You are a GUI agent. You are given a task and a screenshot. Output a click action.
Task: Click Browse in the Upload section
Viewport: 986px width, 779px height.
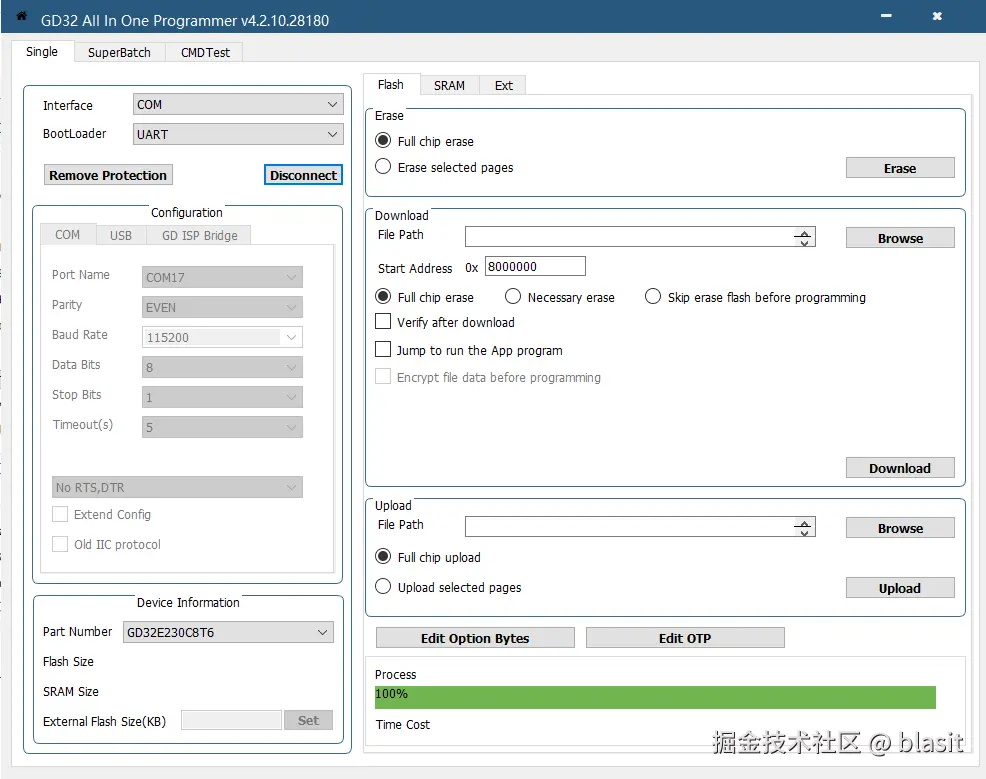point(900,528)
